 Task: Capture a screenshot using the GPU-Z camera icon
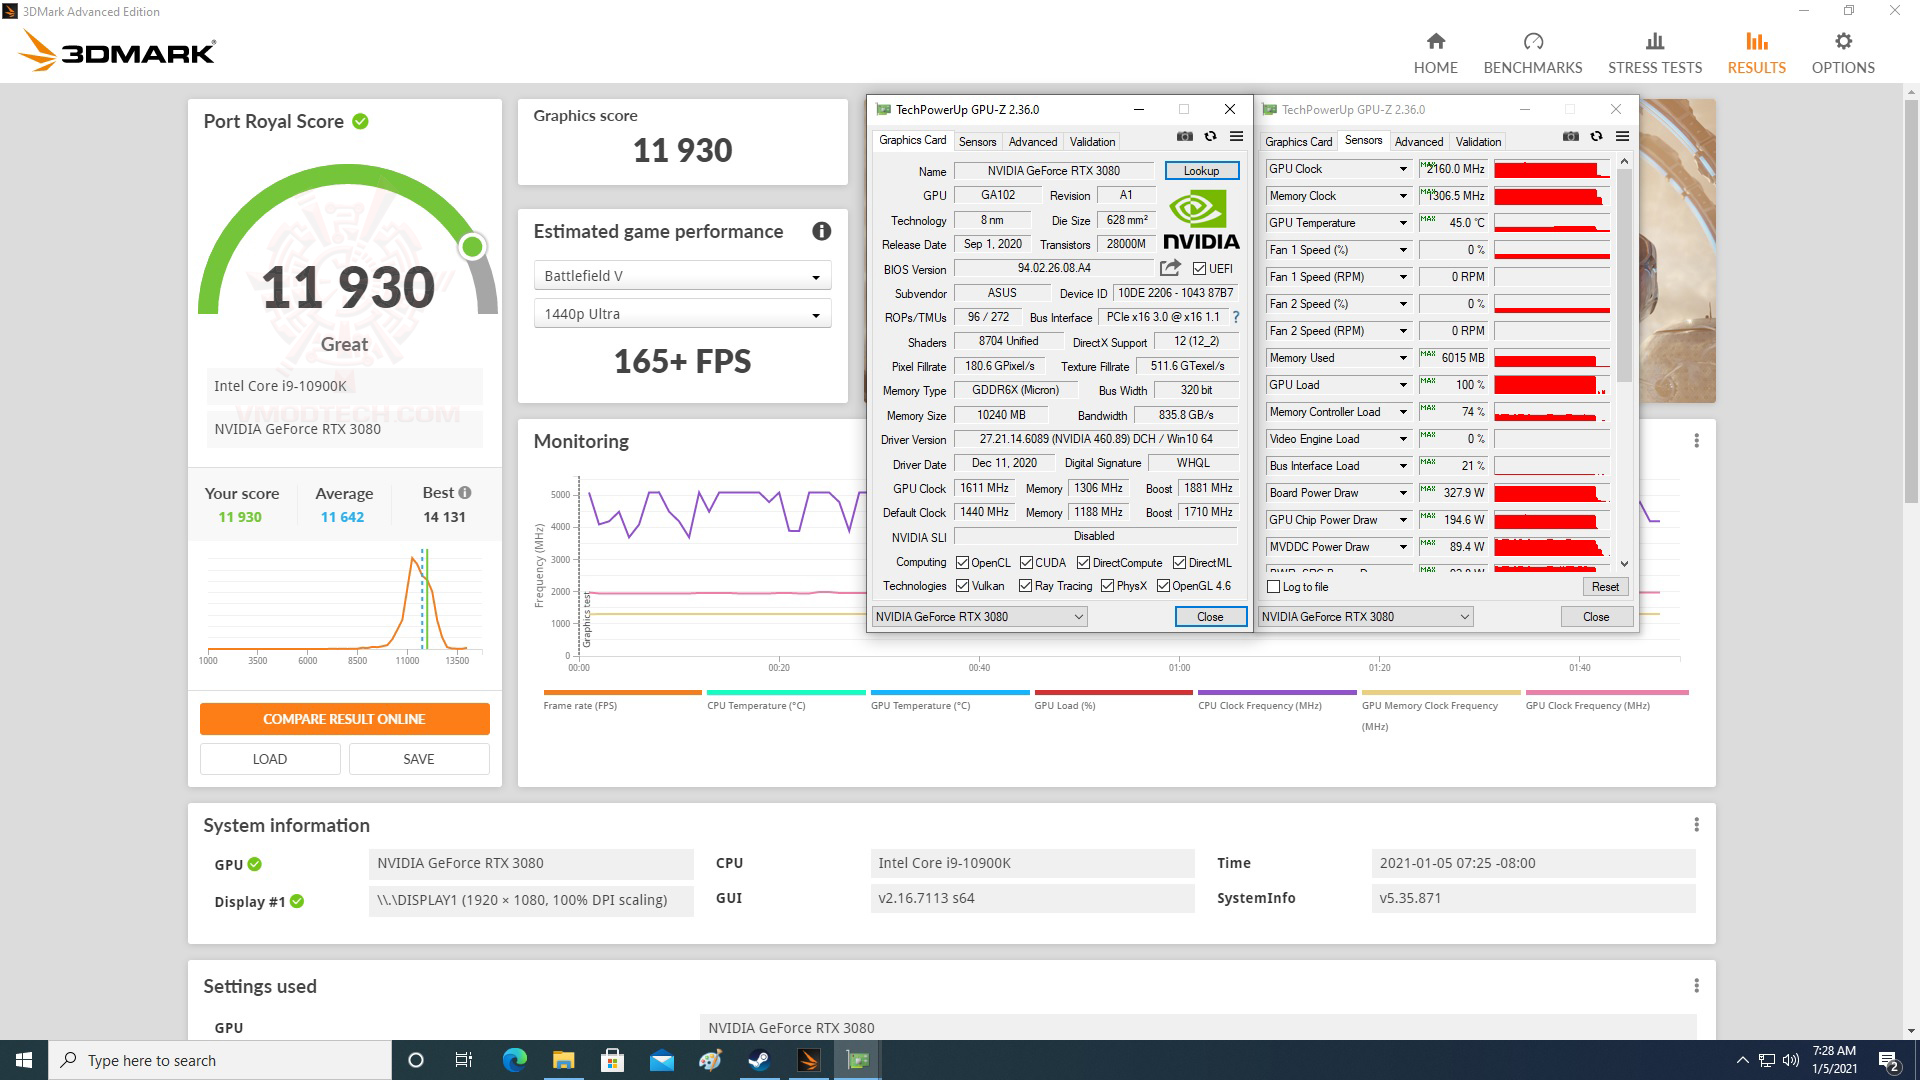[x=1184, y=137]
